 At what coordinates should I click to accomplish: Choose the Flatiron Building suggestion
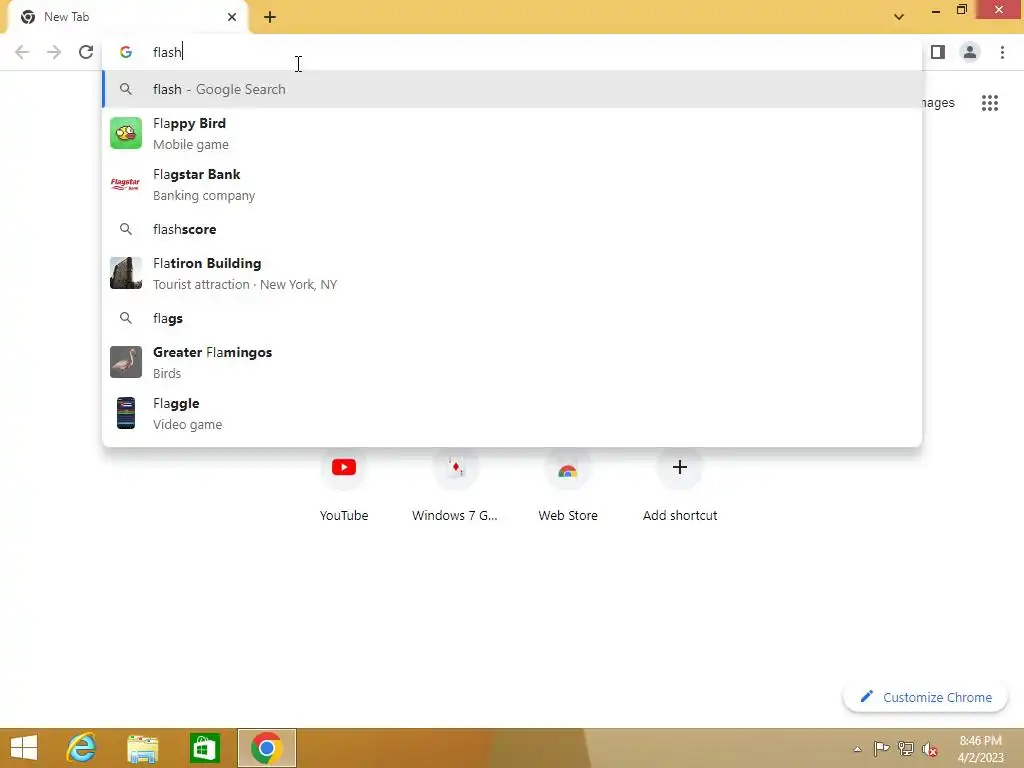pos(512,273)
